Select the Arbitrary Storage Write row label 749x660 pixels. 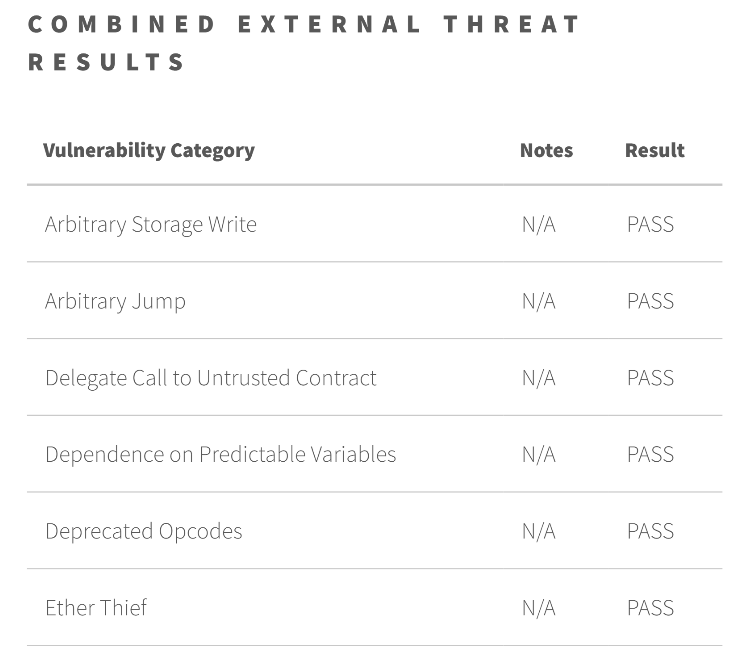tap(151, 225)
